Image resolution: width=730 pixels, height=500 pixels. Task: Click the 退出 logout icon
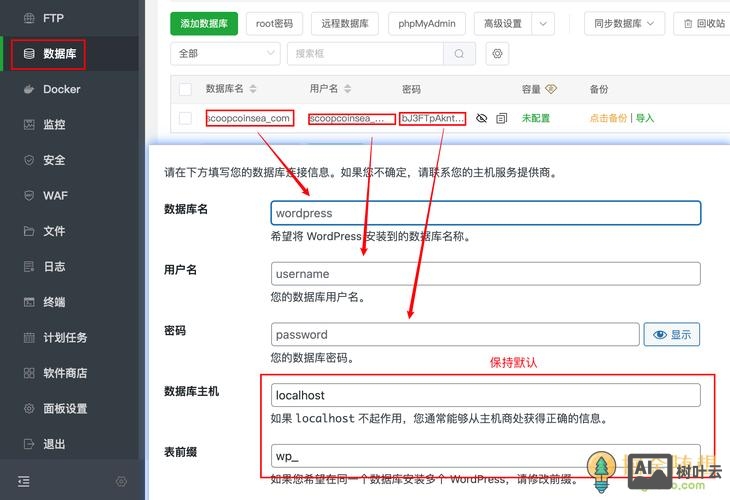[x=29, y=444]
